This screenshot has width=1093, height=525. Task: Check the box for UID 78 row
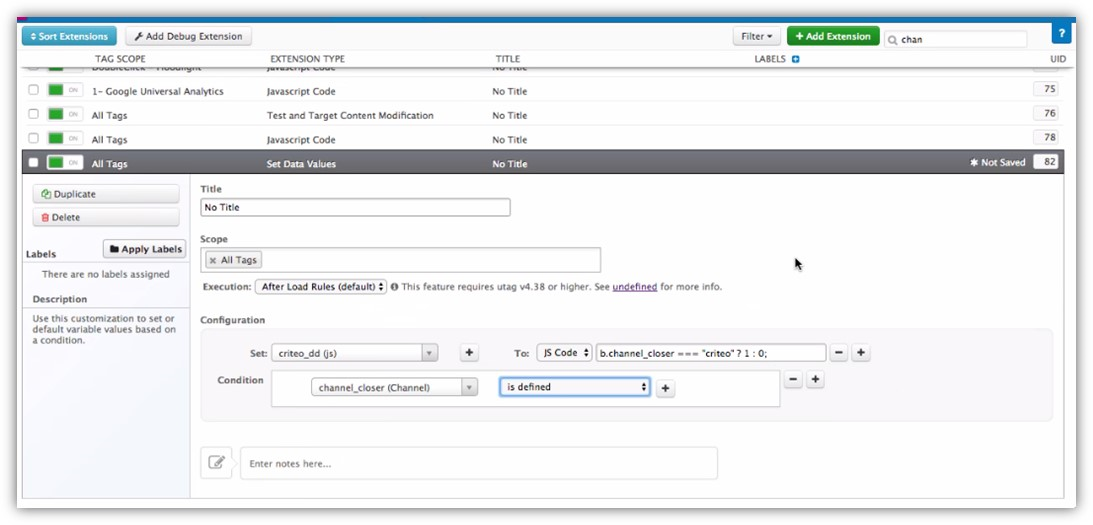(33, 138)
